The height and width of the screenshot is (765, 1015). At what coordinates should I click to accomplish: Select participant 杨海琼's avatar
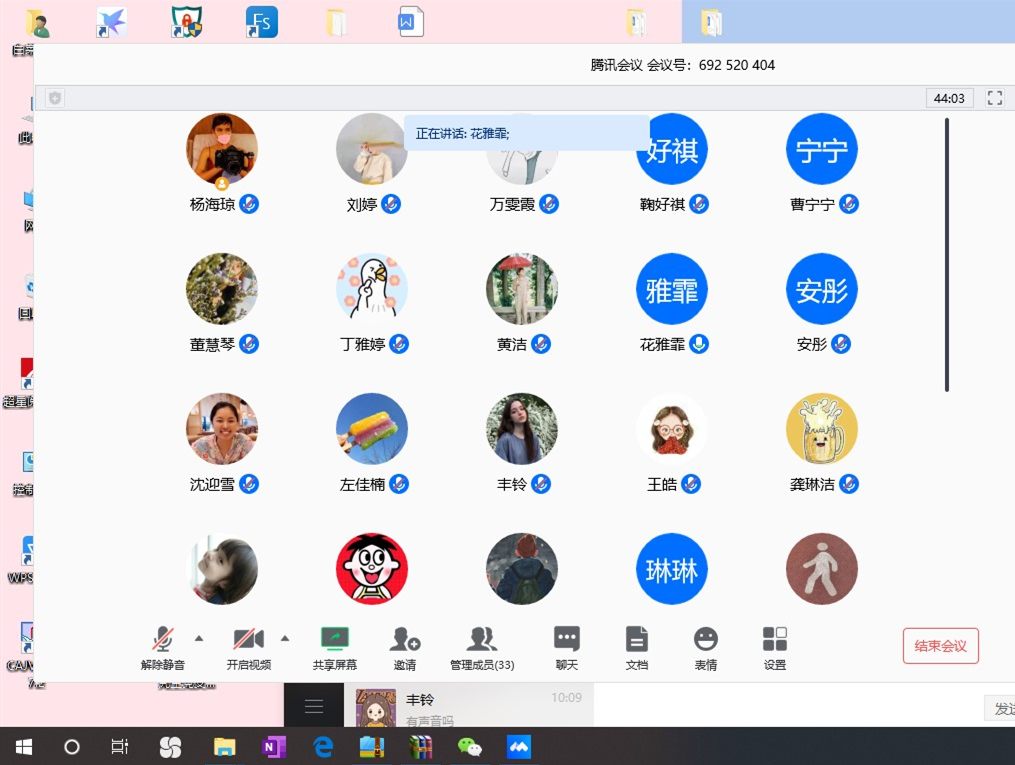tap(222, 149)
